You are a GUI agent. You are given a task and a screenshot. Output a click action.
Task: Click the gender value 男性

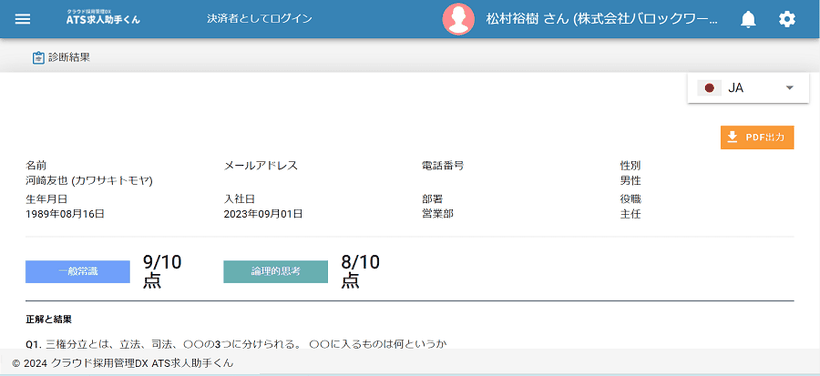(631, 181)
